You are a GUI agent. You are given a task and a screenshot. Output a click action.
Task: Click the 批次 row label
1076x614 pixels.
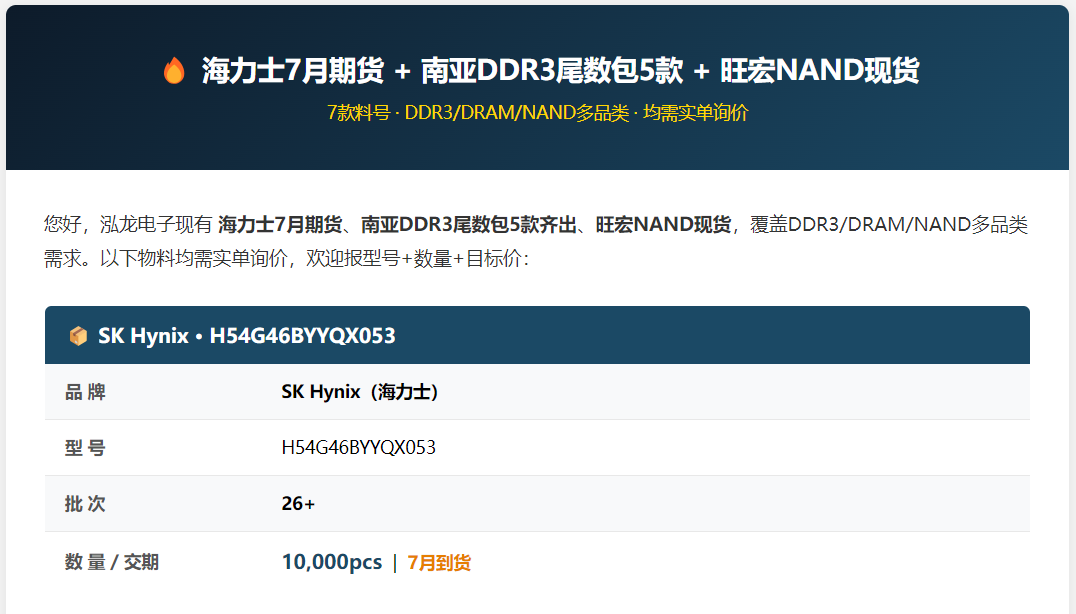[x=85, y=504]
